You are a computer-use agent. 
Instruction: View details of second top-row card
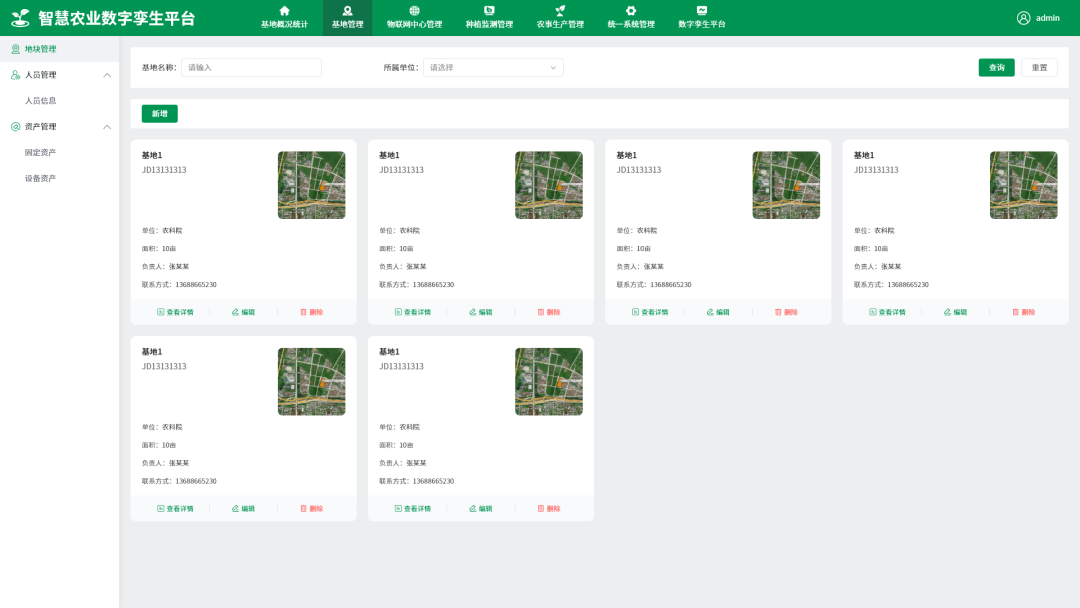click(x=413, y=312)
